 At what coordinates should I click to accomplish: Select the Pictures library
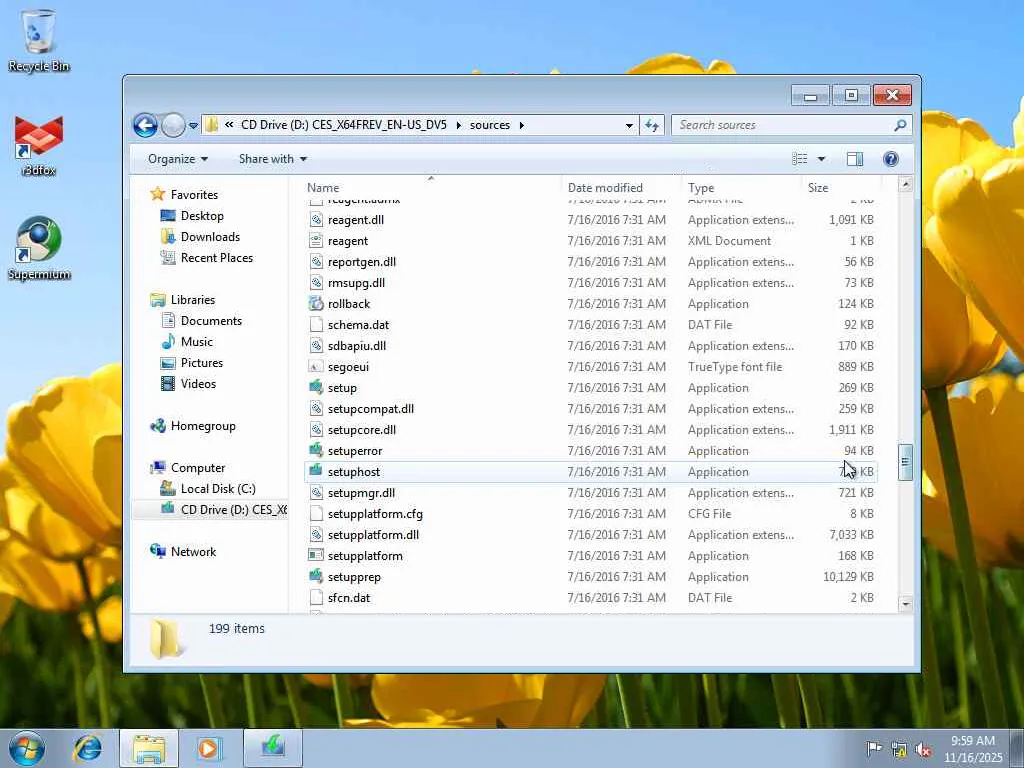192,362
